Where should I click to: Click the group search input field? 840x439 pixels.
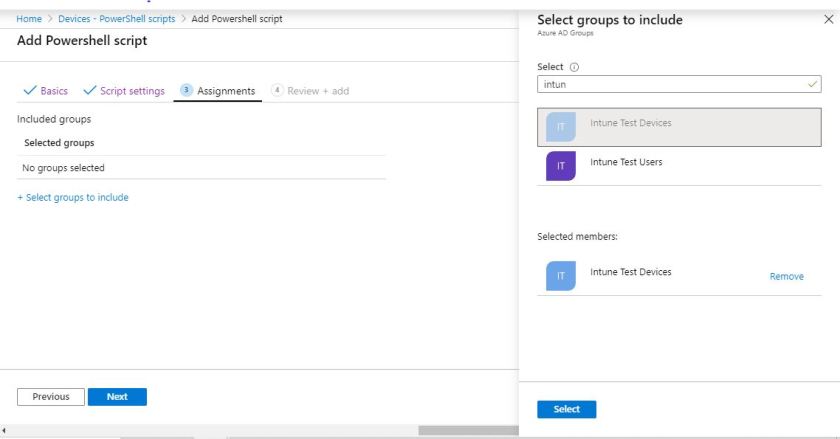coord(670,86)
